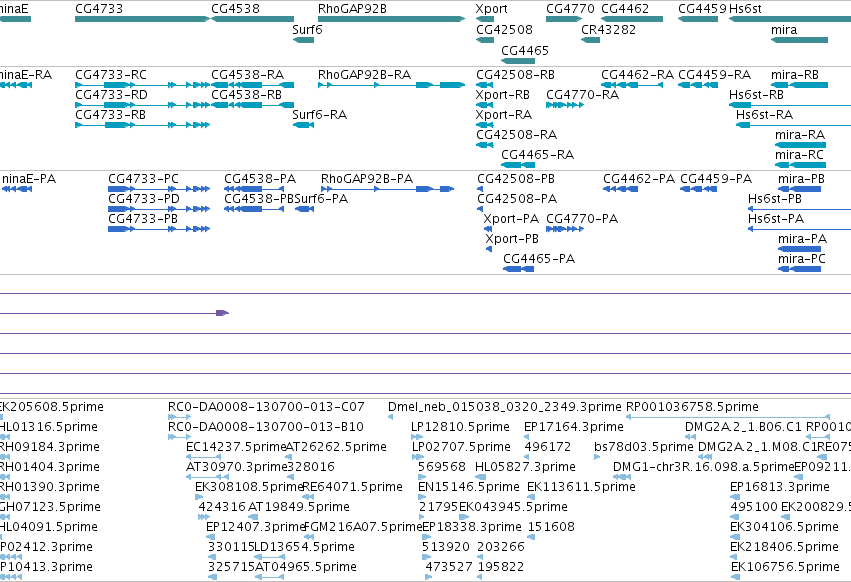Select the EP16813.3prime EST label
851x582 pixels.
tap(780, 487)
